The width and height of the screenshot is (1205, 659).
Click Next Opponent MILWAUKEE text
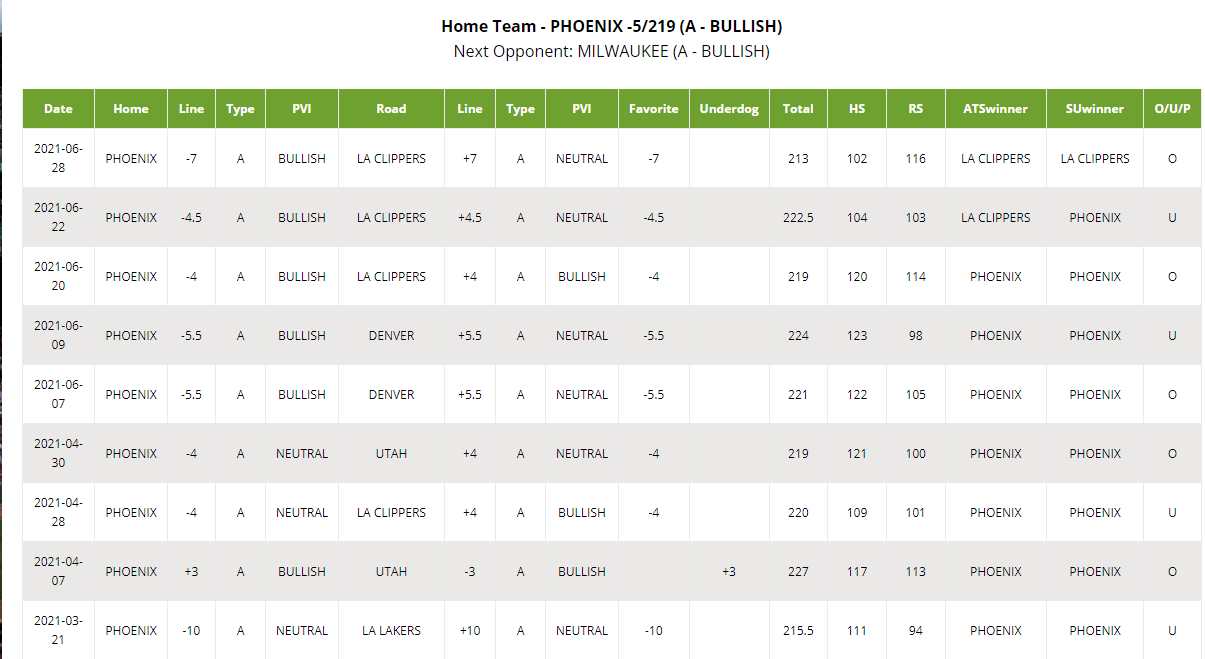pyautogui.click(x=612, y=51)
